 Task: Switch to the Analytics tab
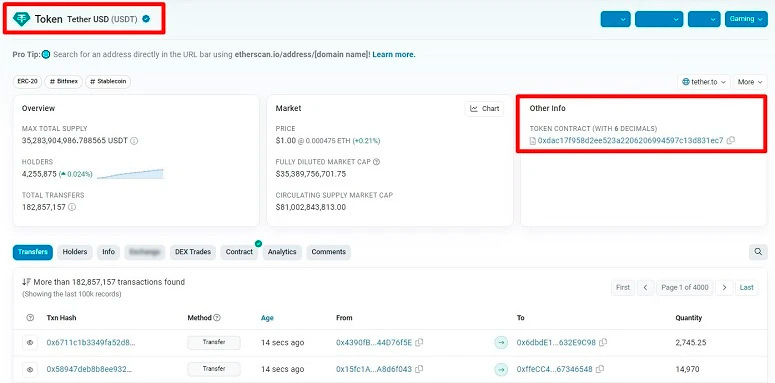(x=282, y=252)
